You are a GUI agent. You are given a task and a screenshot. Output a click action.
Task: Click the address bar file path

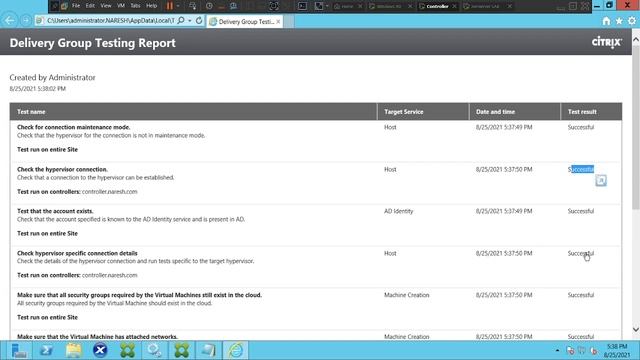[110, 20]
